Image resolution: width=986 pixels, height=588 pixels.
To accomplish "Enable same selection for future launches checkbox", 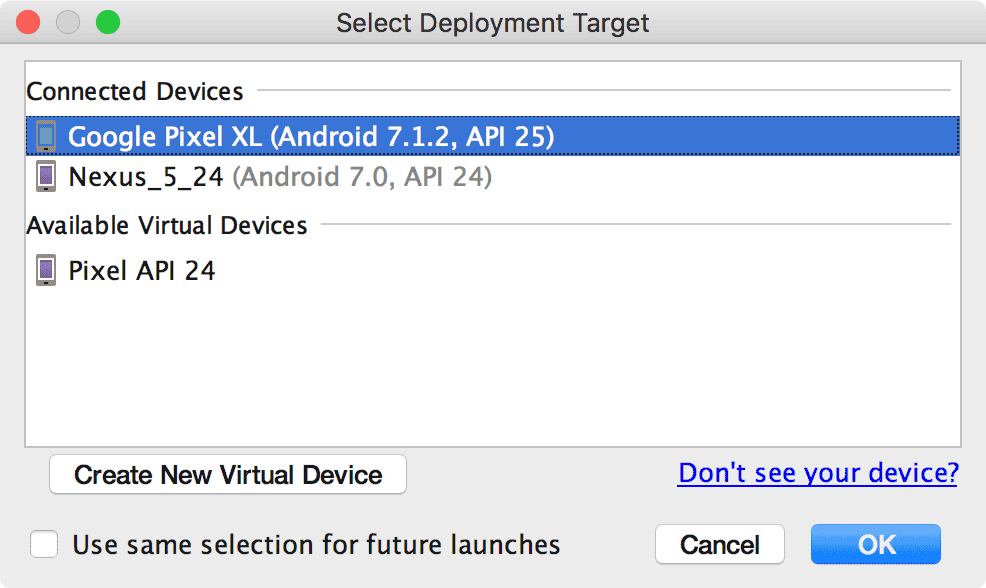I will click(x=44, y=545).
